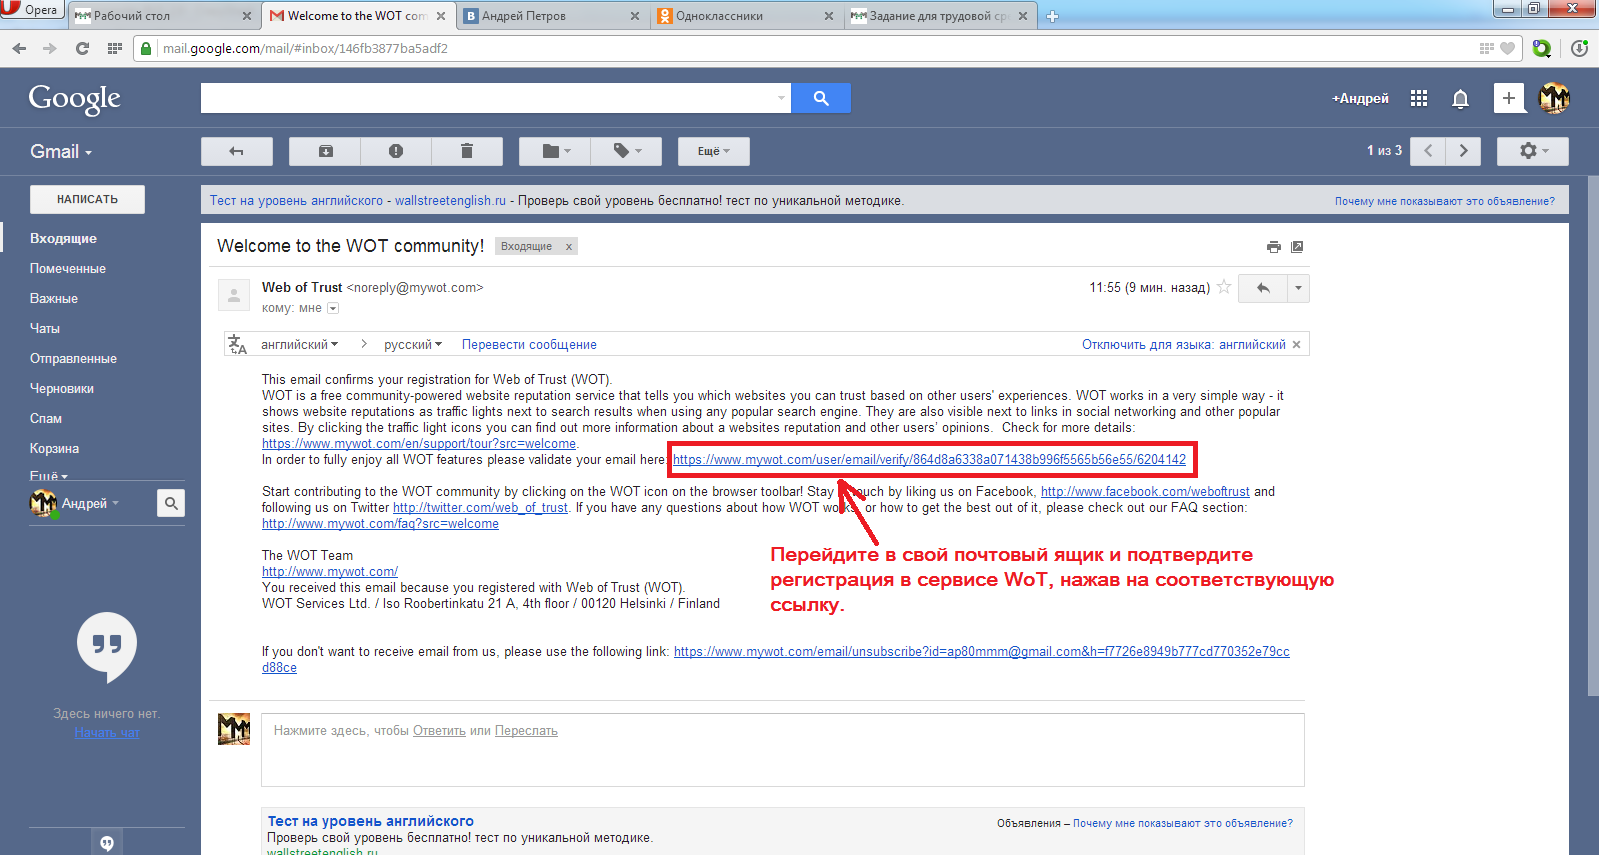Go to the newer message with the left arrow
1599x855 pixels.
[1428, 151]
